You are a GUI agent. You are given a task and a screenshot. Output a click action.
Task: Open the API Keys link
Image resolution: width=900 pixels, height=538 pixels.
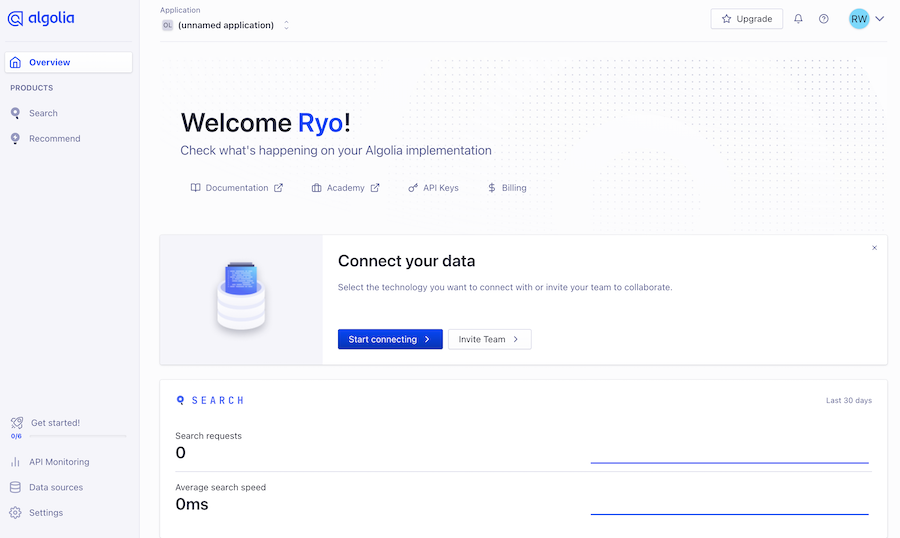click(433, 188)
